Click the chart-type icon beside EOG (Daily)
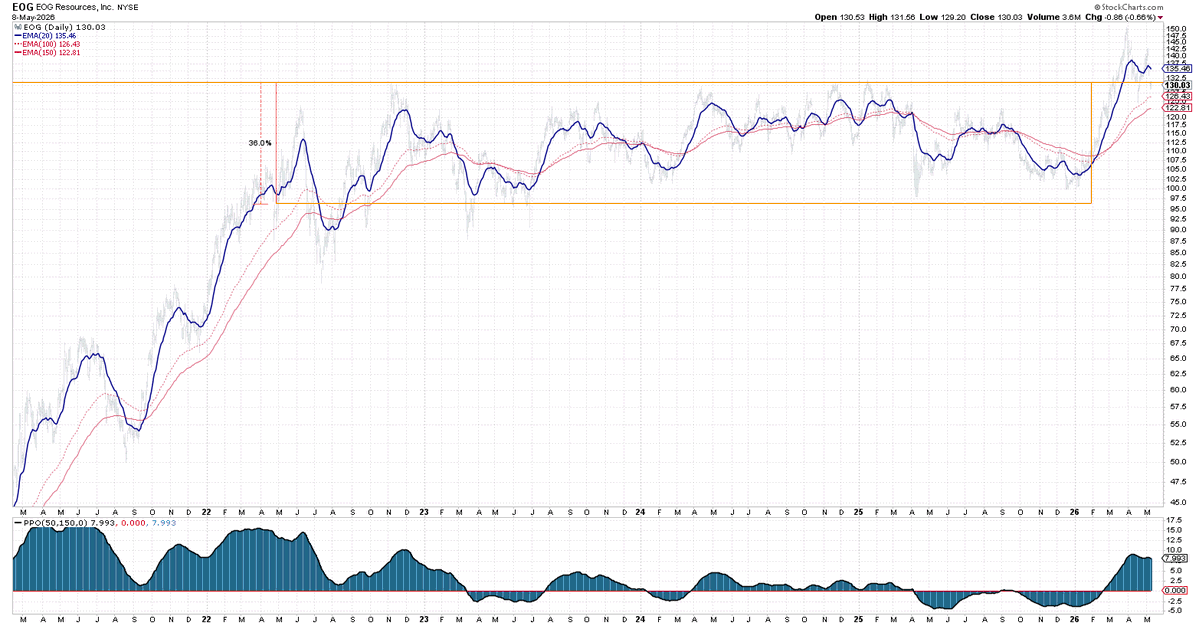This screenshot has height=626, width=1199. (x=18, y=27)
